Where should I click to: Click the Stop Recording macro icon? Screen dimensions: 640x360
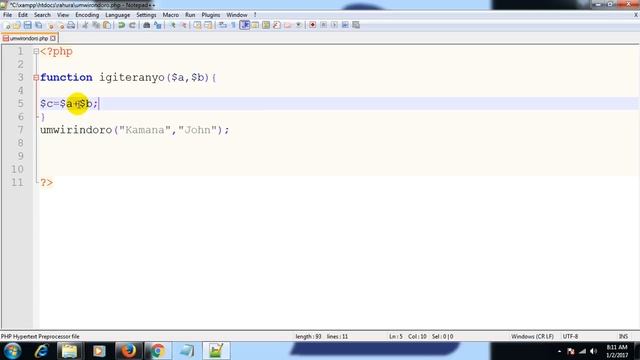323,25
